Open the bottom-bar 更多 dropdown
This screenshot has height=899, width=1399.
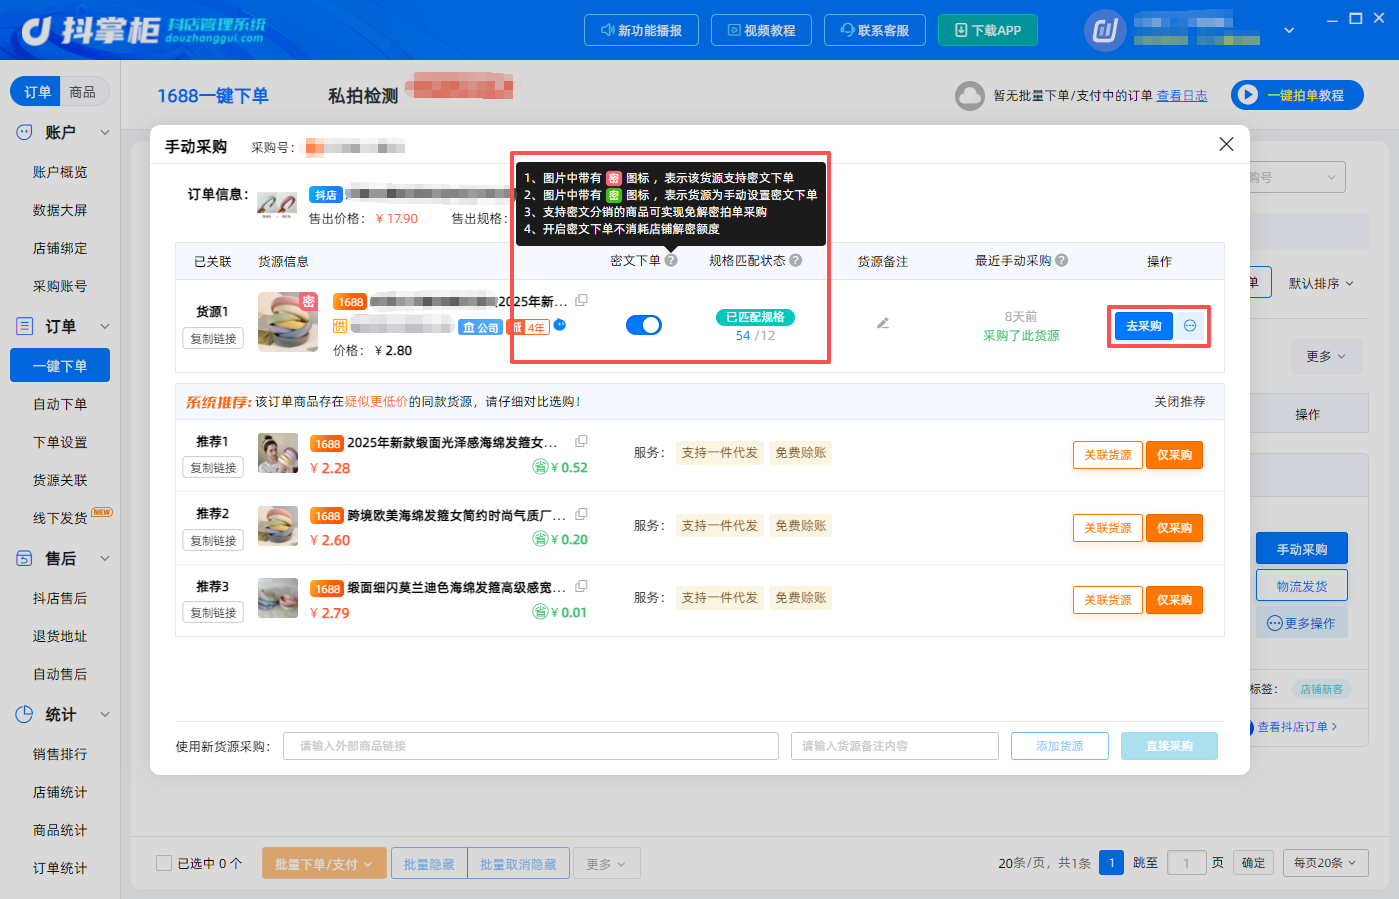606,864
